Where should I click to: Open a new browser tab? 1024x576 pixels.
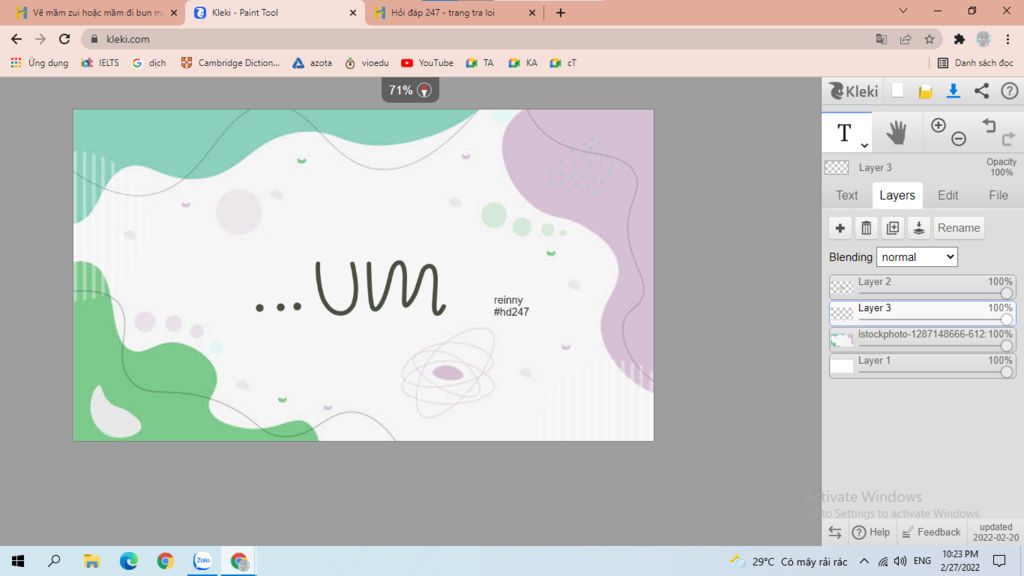point(560,12)
